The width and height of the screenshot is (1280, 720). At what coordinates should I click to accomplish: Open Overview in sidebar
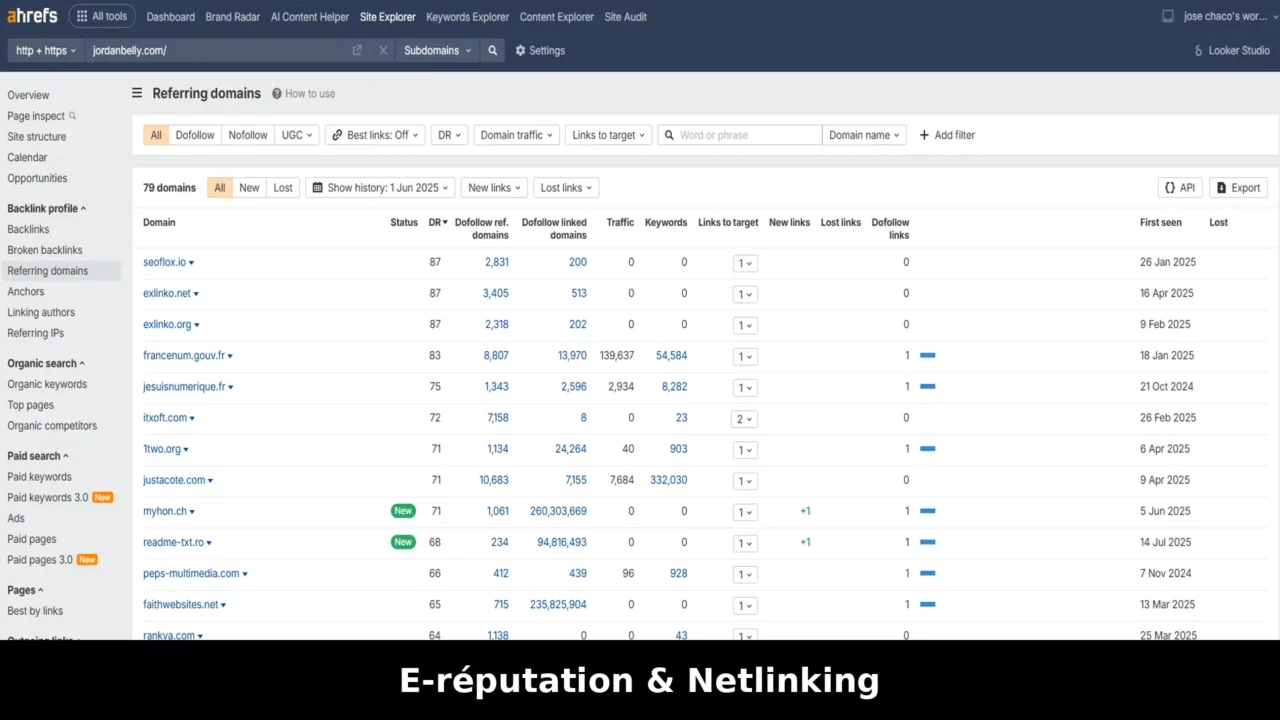(28, 95)
